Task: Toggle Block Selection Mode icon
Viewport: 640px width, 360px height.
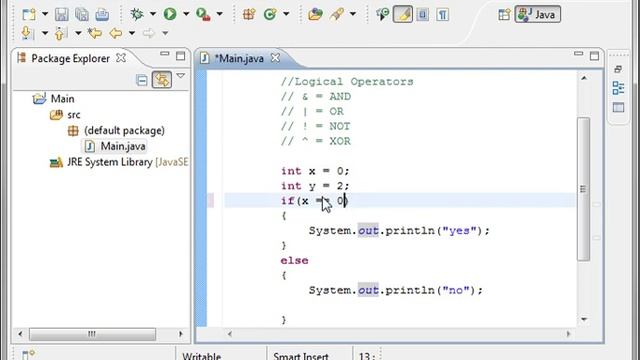Action: click(422, 15)
